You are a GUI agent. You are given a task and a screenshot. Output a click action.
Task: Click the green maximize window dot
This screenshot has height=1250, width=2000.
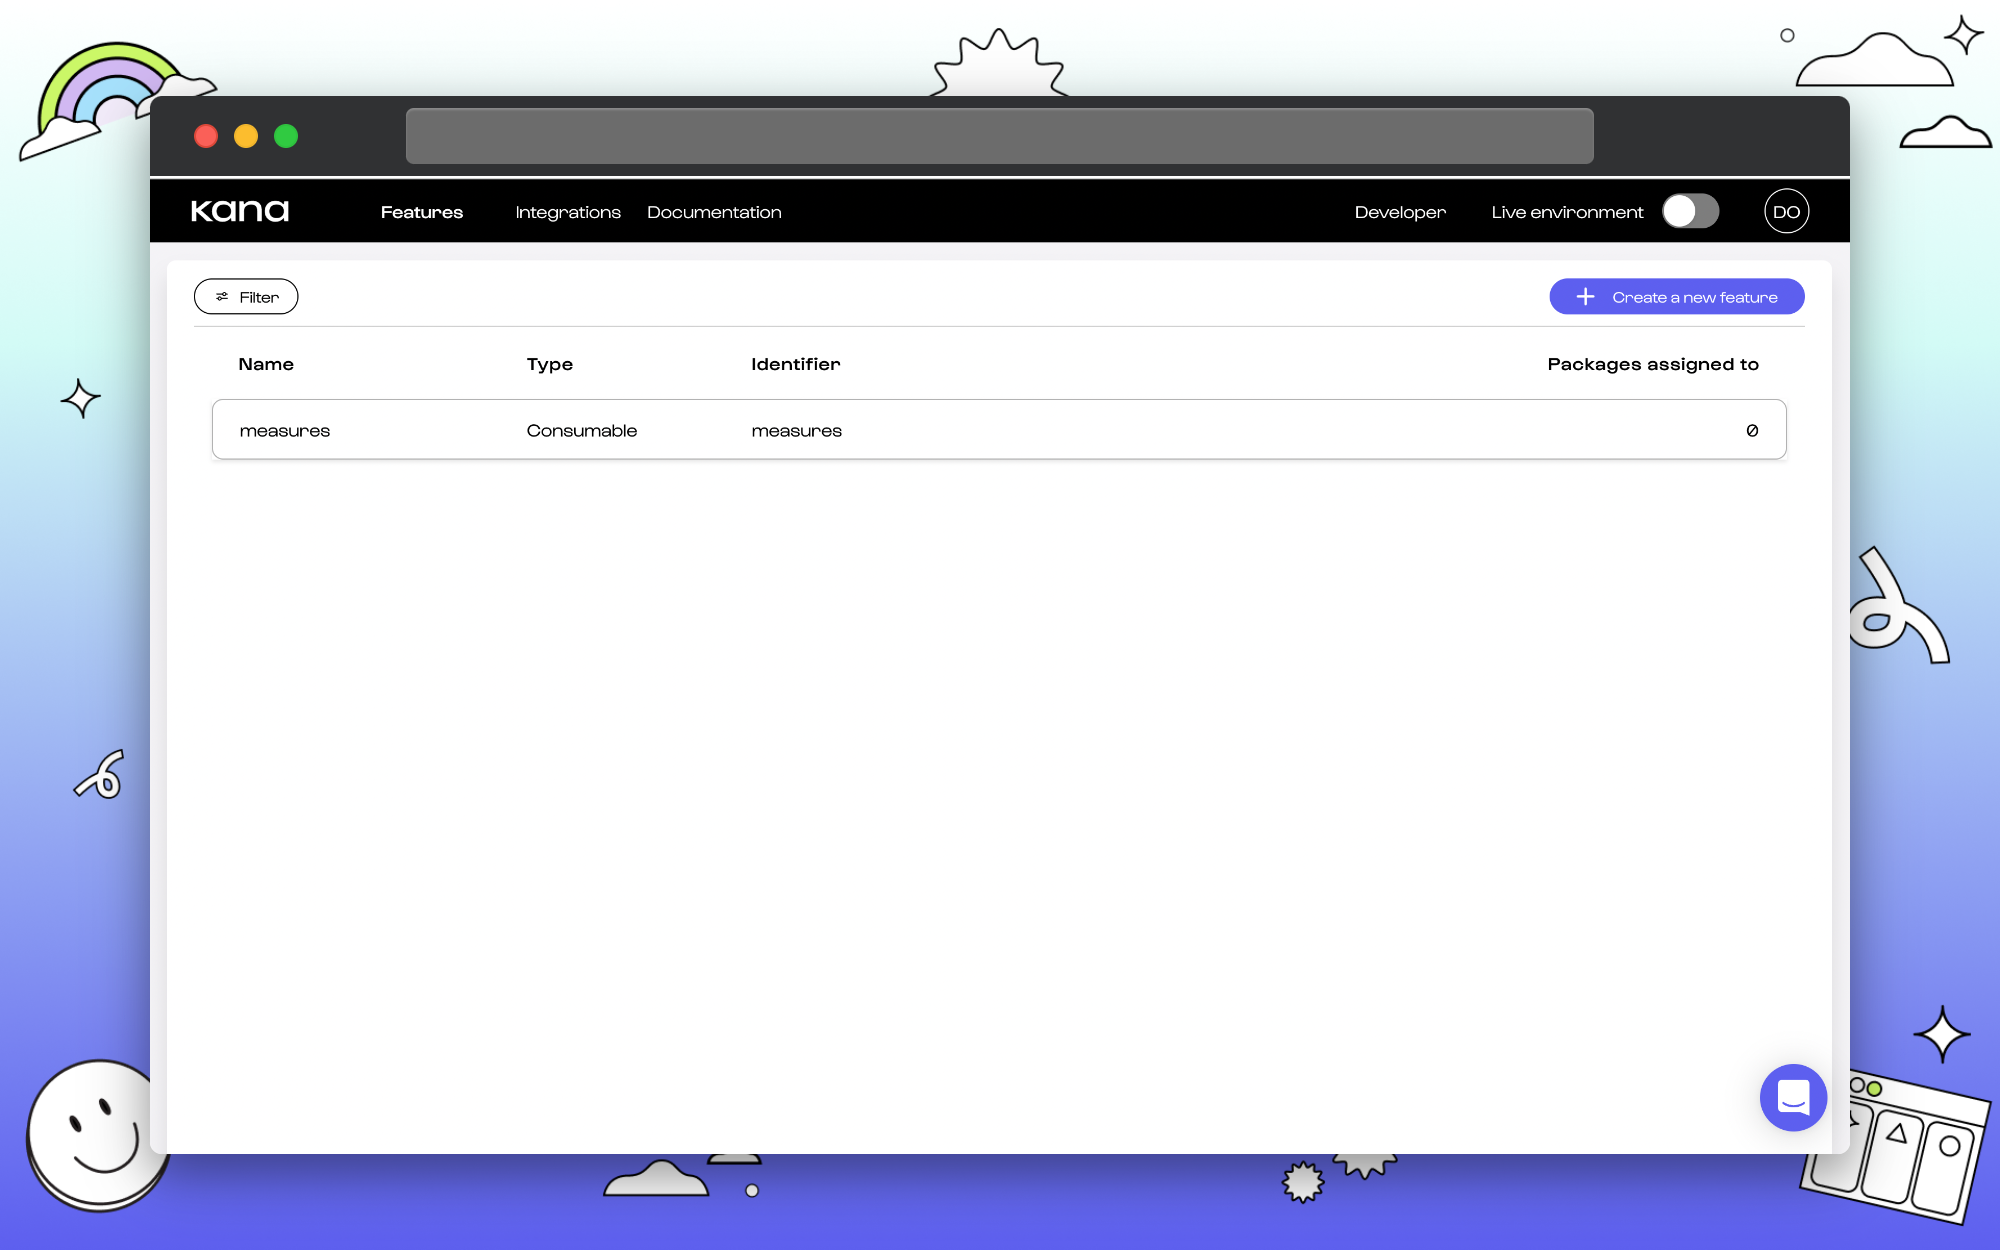click(x=286, y=136)
